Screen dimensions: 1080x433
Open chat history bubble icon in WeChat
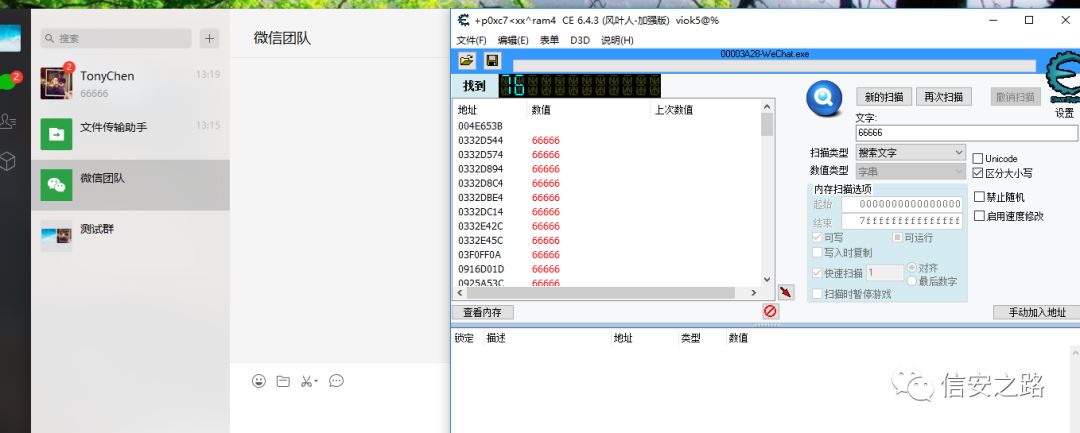336,381
